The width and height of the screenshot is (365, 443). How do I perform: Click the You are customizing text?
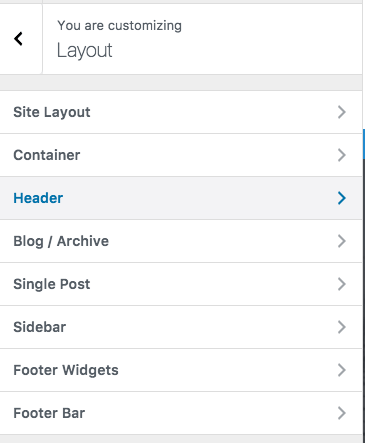click(x=119, y=26)
